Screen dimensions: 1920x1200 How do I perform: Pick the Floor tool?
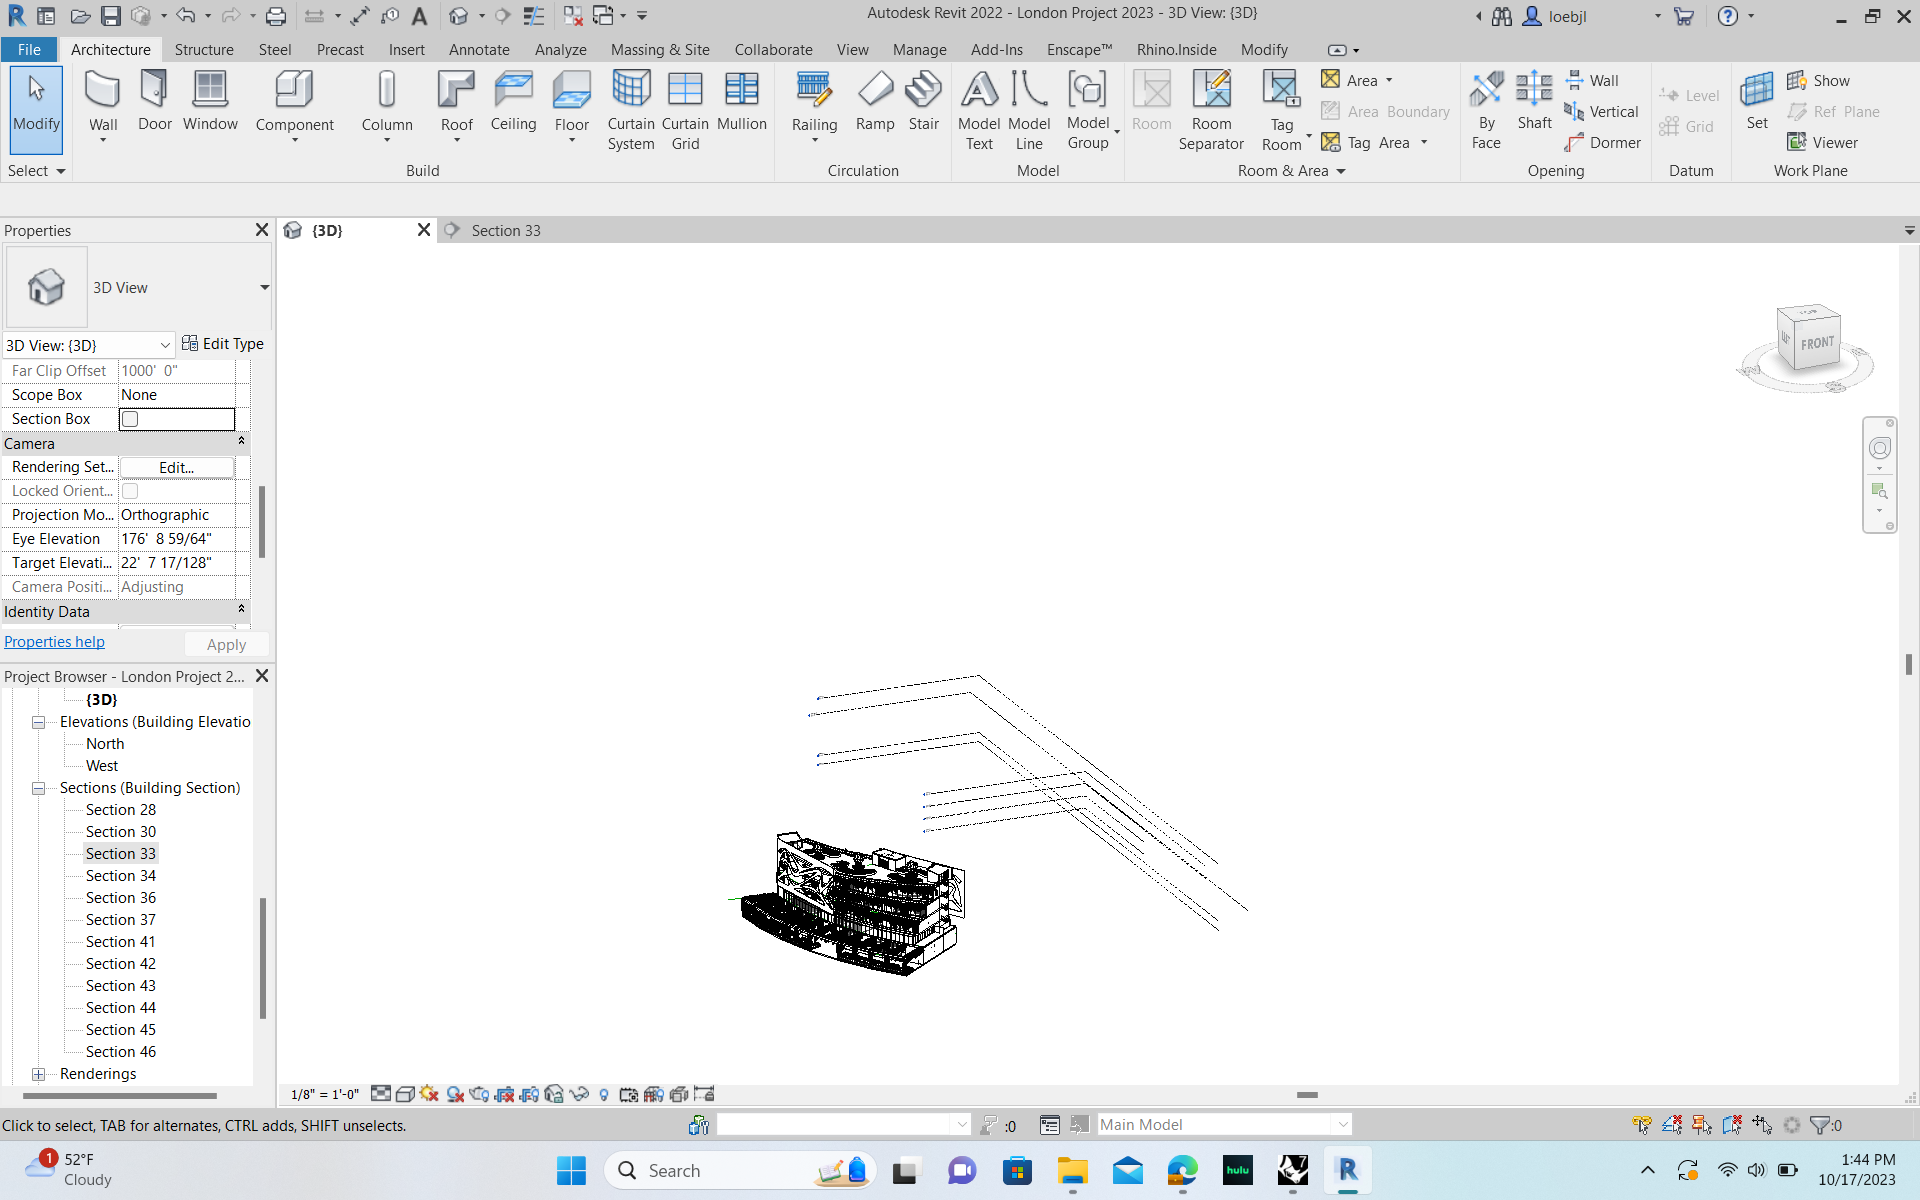pos(571,105)
